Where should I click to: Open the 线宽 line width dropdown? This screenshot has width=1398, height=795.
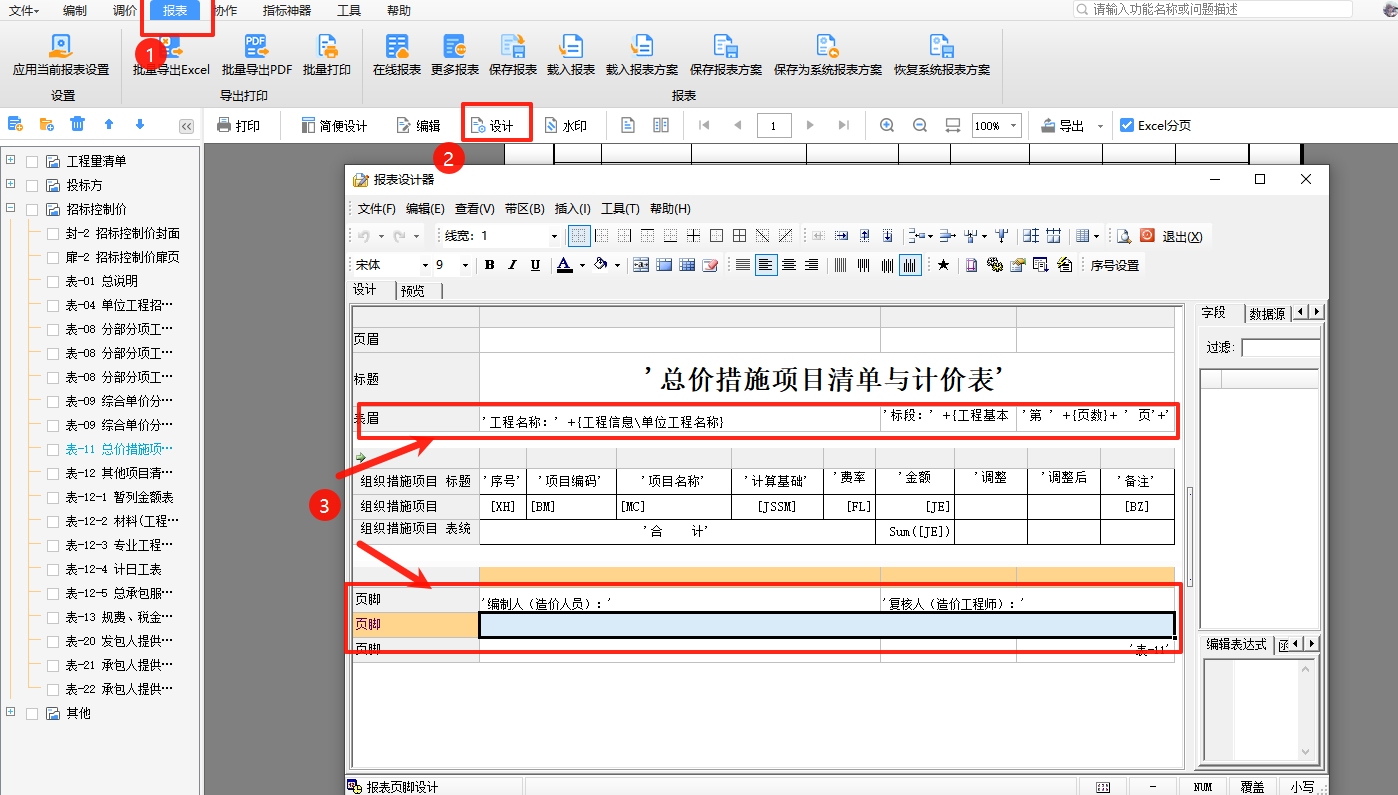(x=554, y=236)
